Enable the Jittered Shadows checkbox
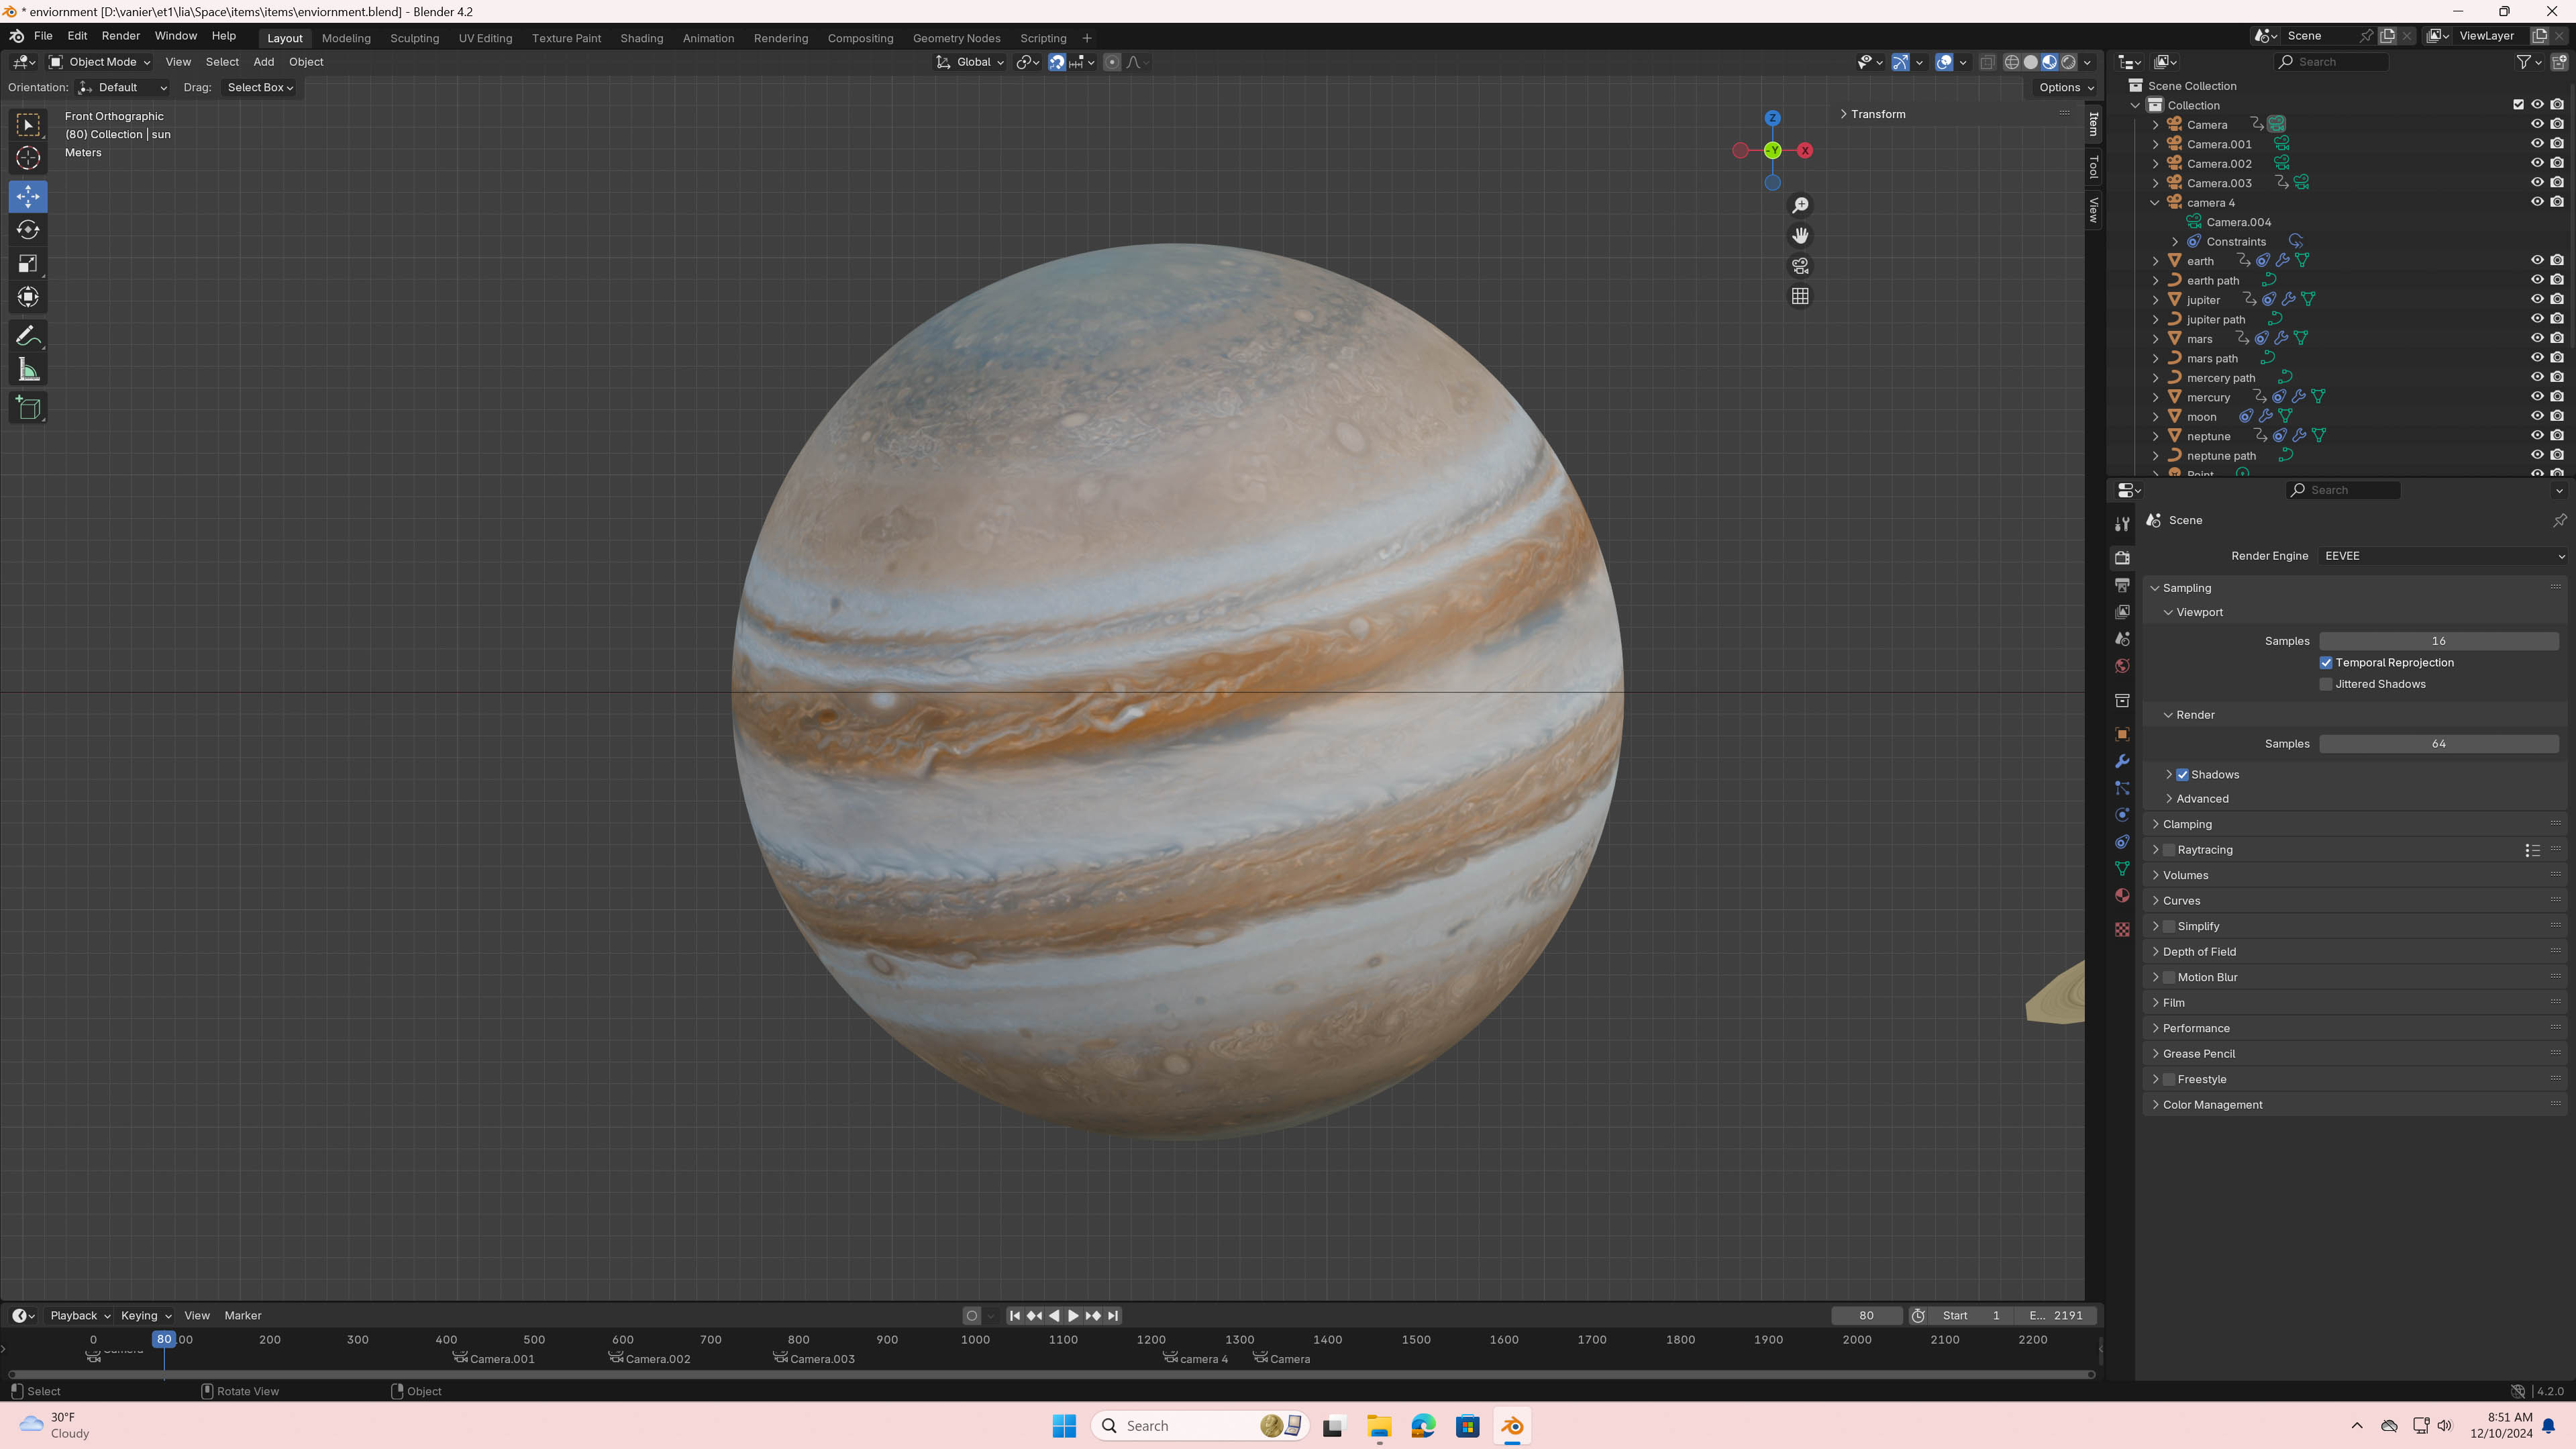Viewport: 2576px width, 1449px height. tap(2326, 684)
